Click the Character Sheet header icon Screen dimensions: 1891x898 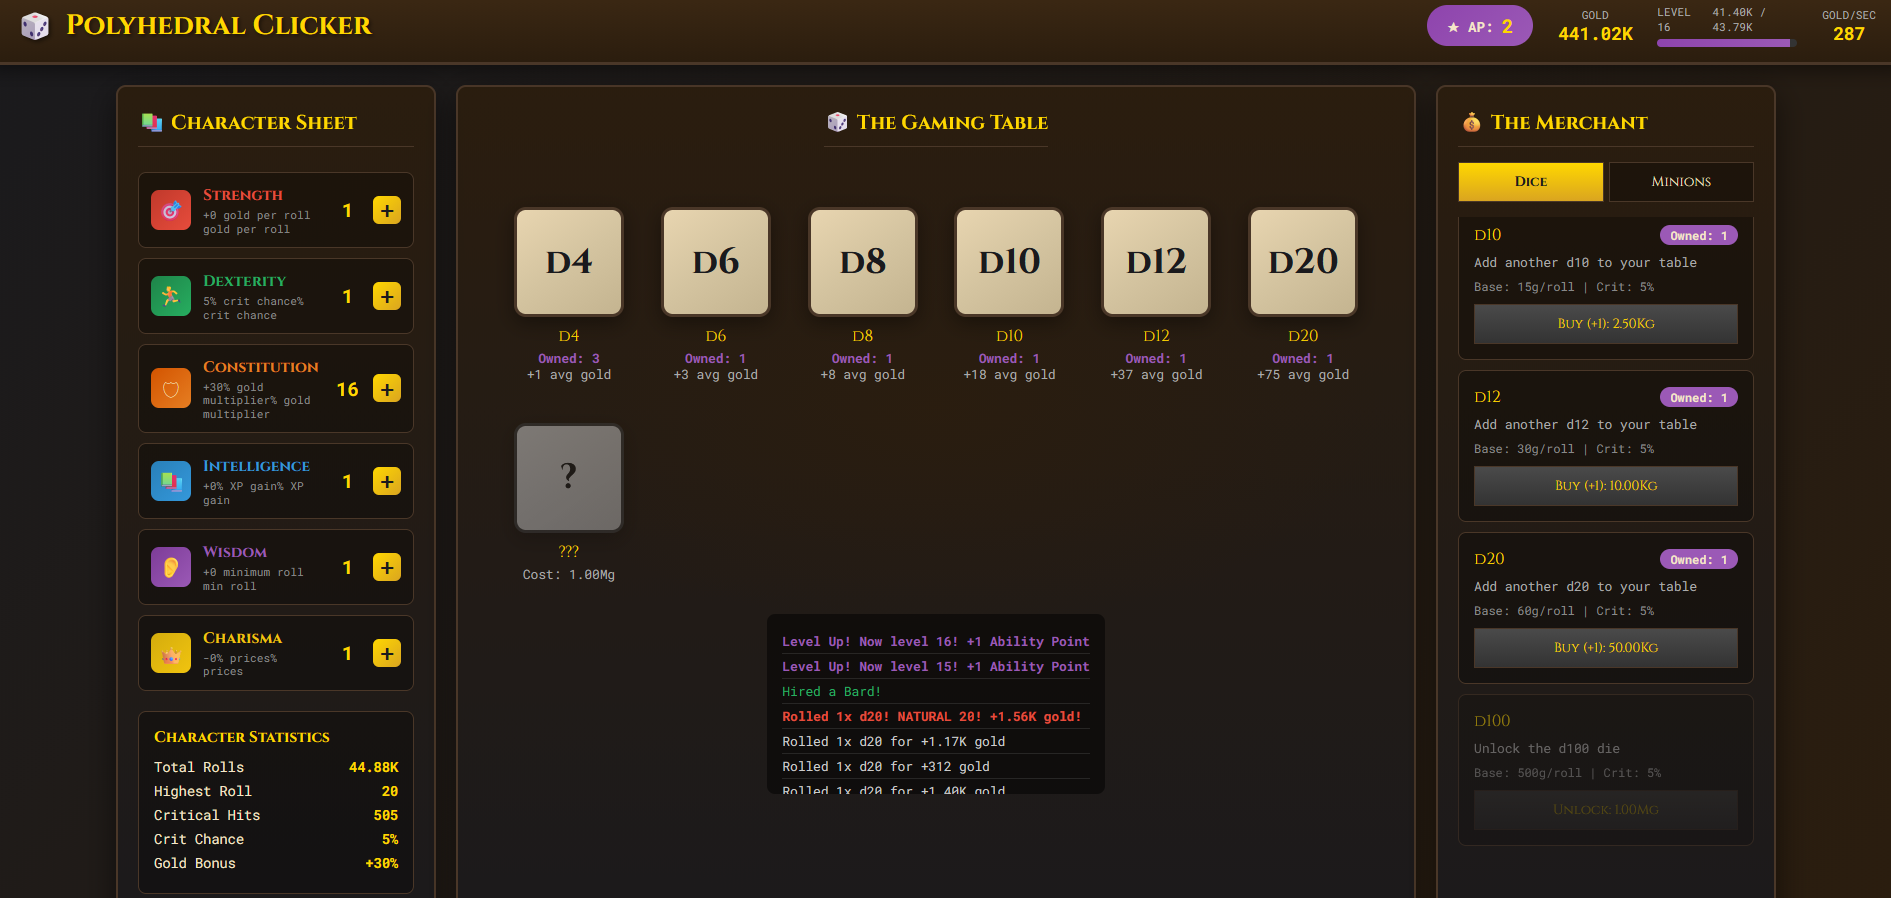(152, 122)
